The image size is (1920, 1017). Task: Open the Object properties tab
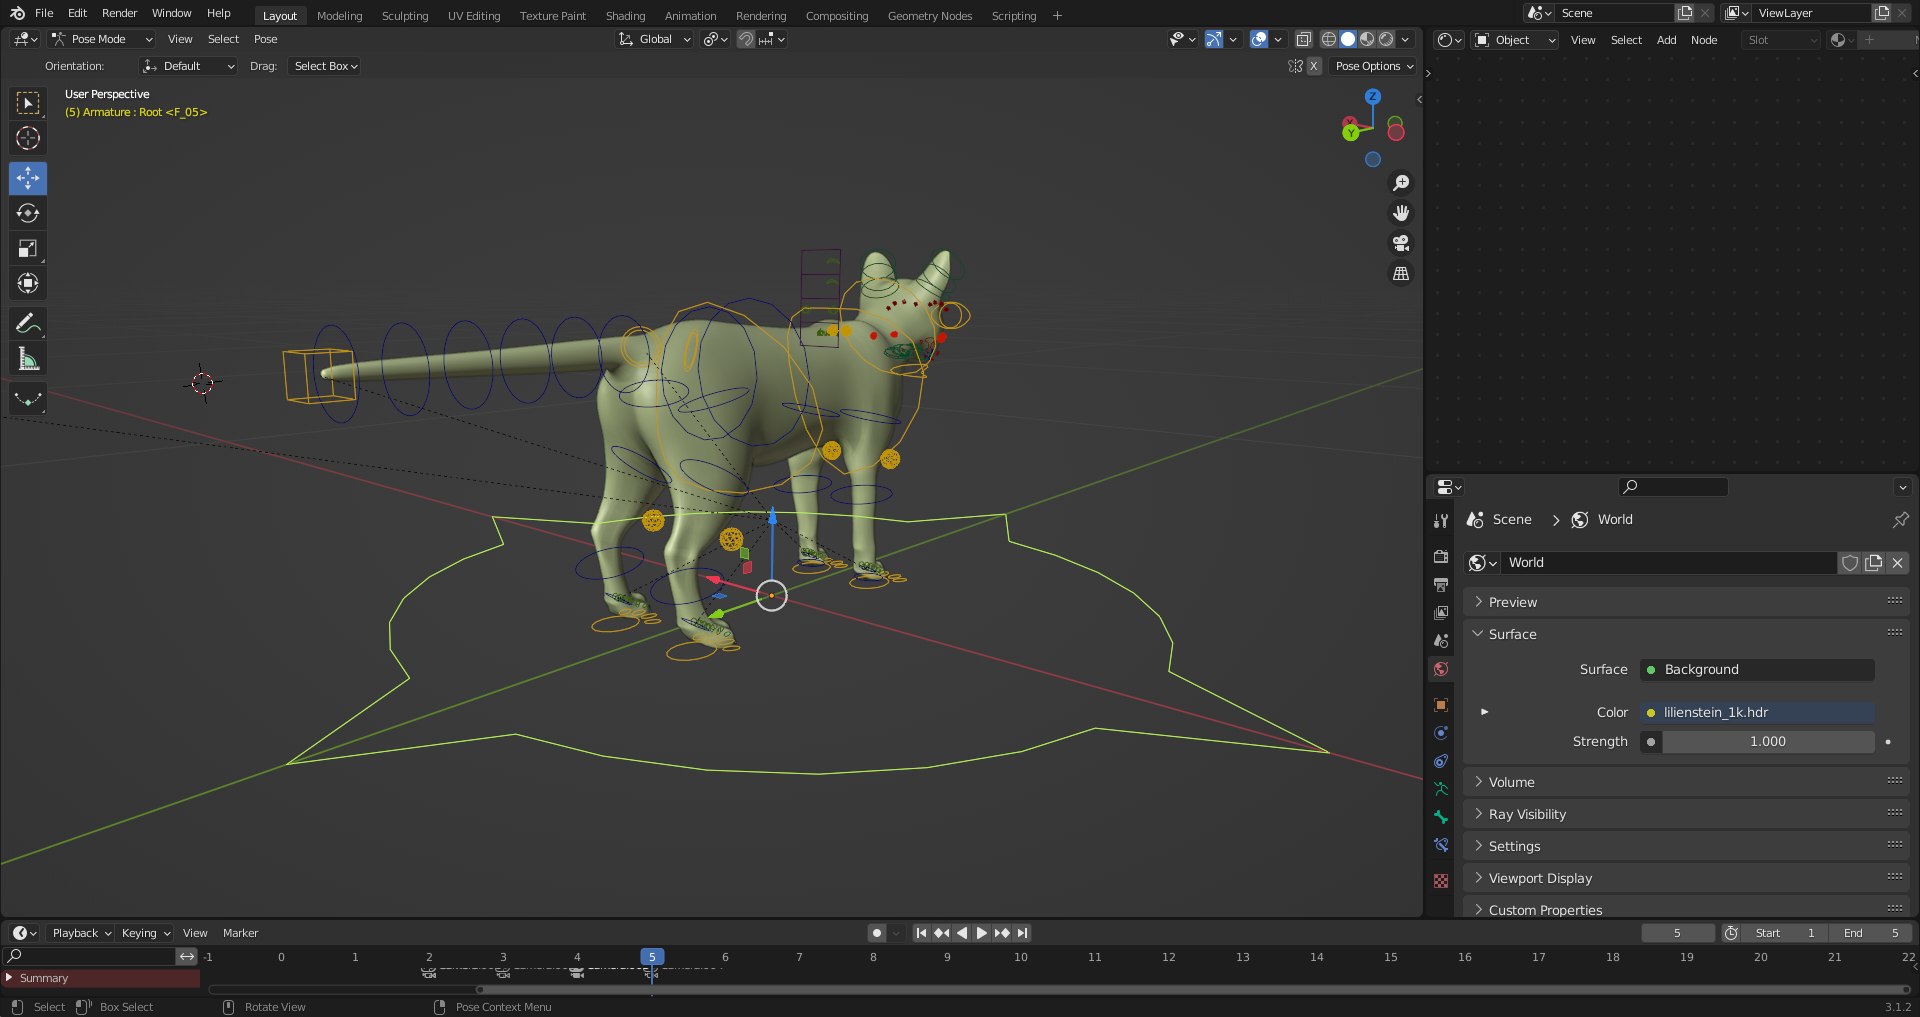point(1441,705)
